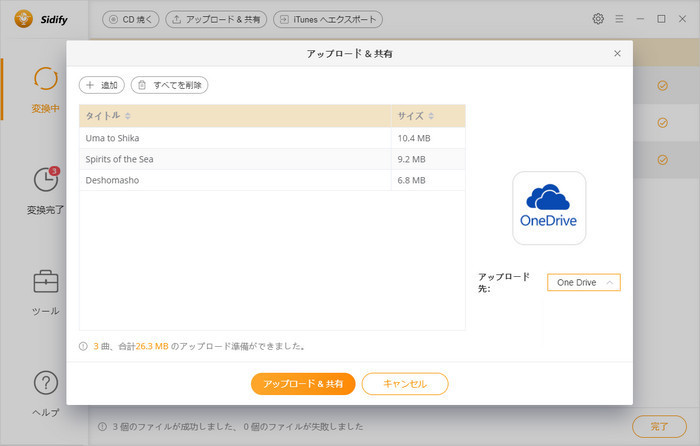Click the second completed checkmark icon
700x446 pixels.
click(662, 122)
